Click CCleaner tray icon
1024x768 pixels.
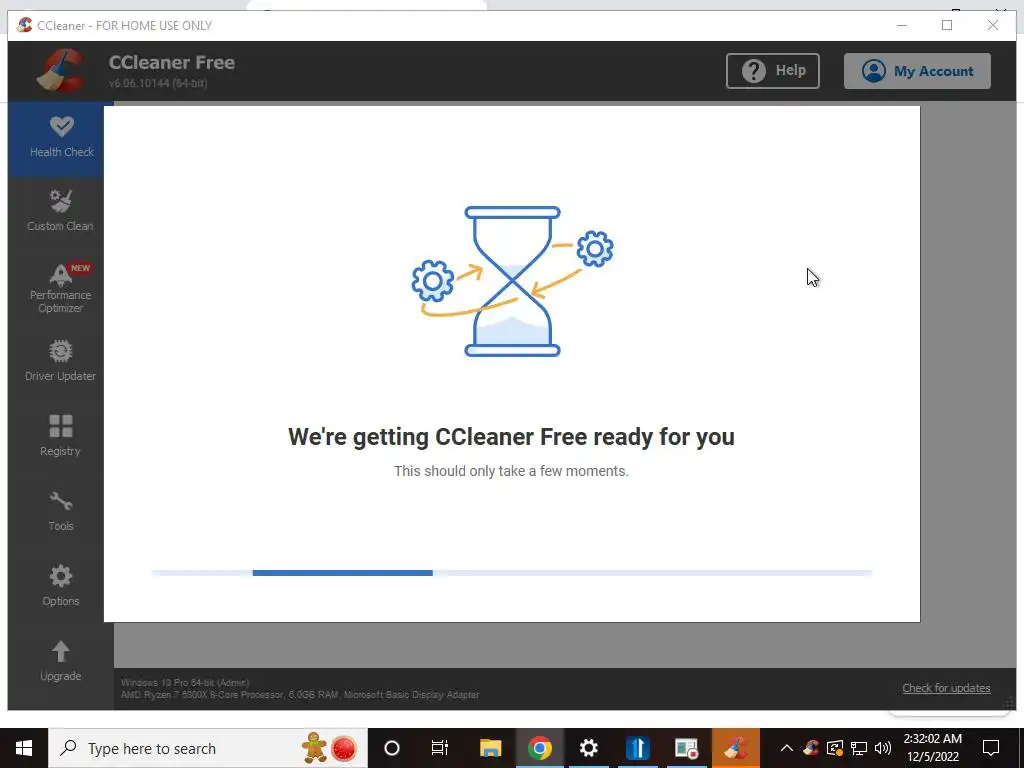811,748
